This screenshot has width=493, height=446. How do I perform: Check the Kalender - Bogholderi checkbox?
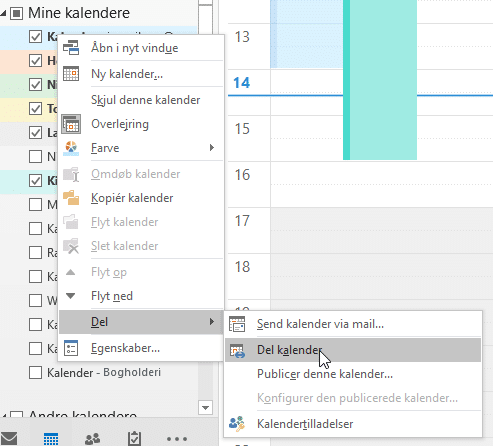tap(35, 372)
